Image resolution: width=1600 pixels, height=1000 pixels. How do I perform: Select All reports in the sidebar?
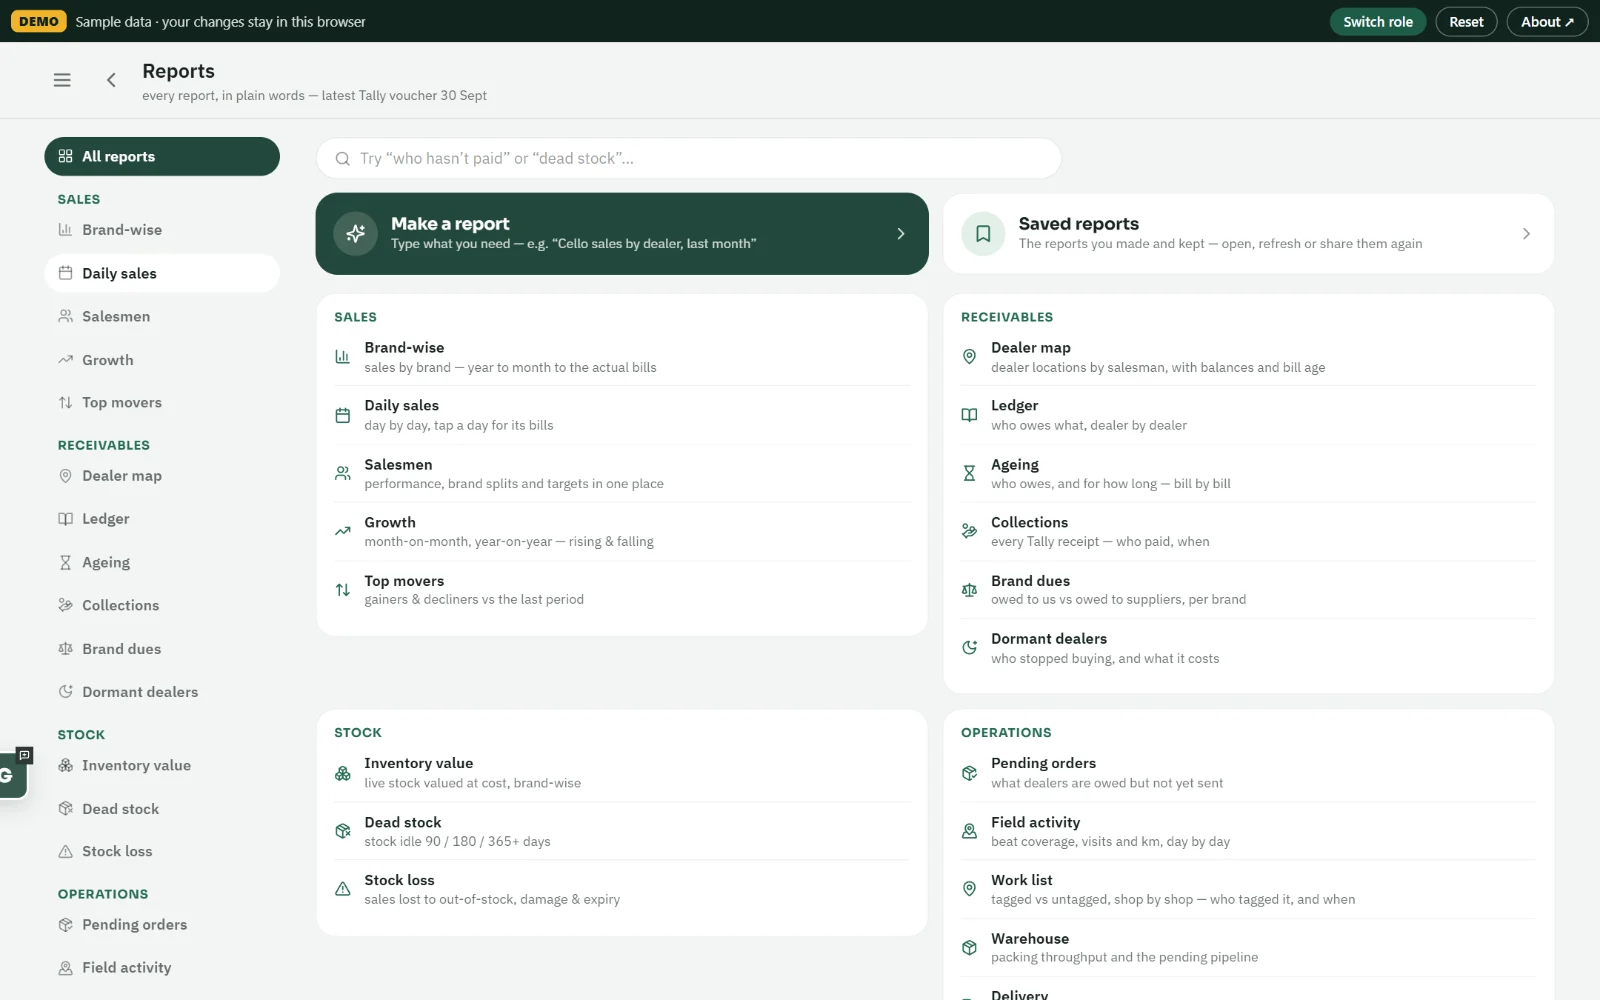pyautogui.click(x=162, y=156)
